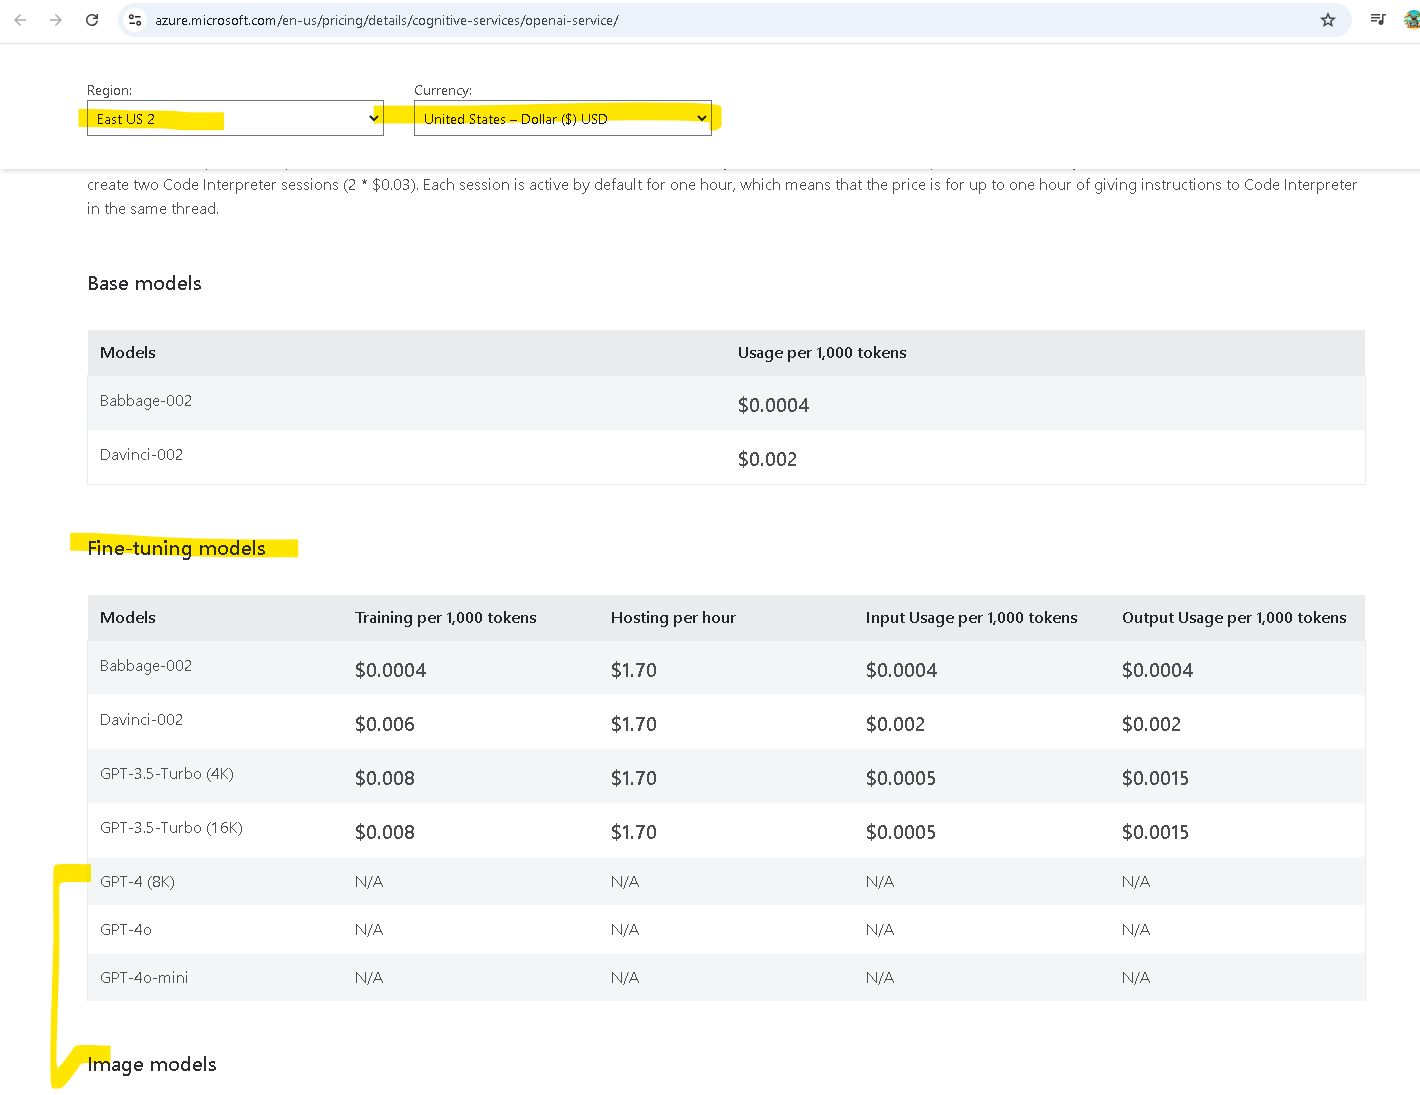1420x1095 pixels.
Task: Click the GPT-3.5-Turbo (4K) row label
Action: (167, 773)
